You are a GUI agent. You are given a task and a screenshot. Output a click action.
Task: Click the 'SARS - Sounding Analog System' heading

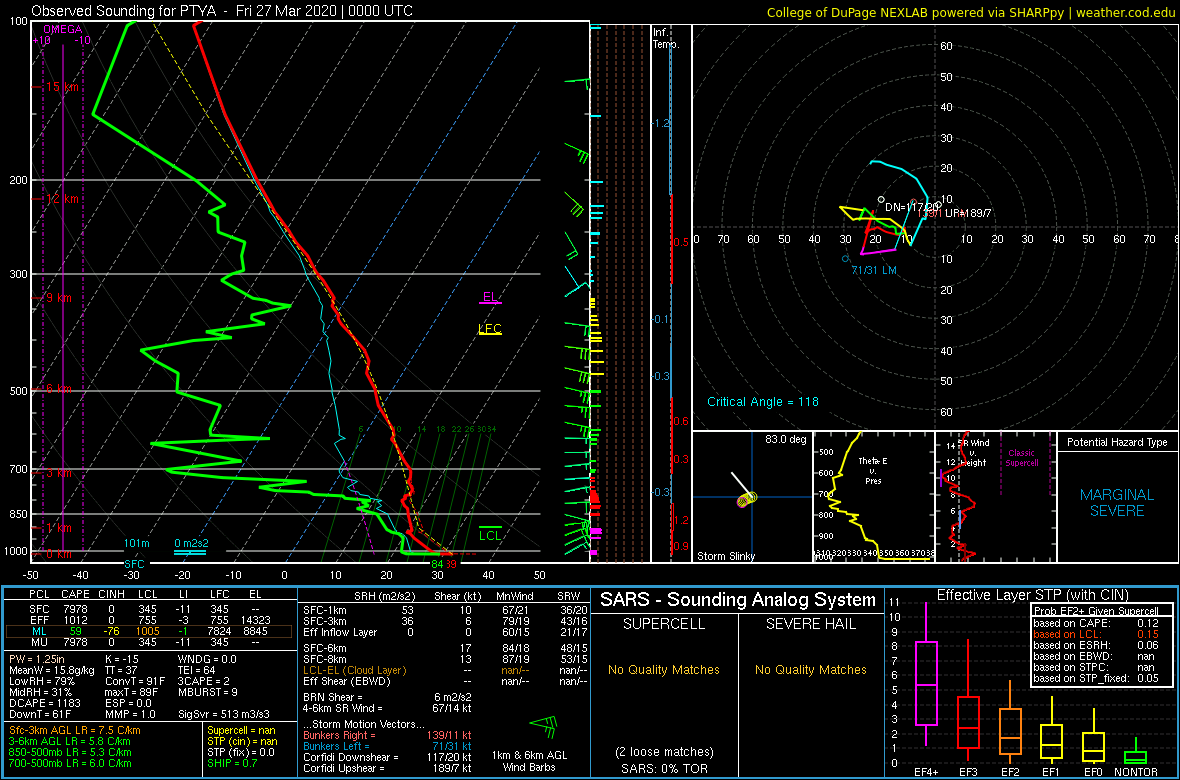pos(738,600)
